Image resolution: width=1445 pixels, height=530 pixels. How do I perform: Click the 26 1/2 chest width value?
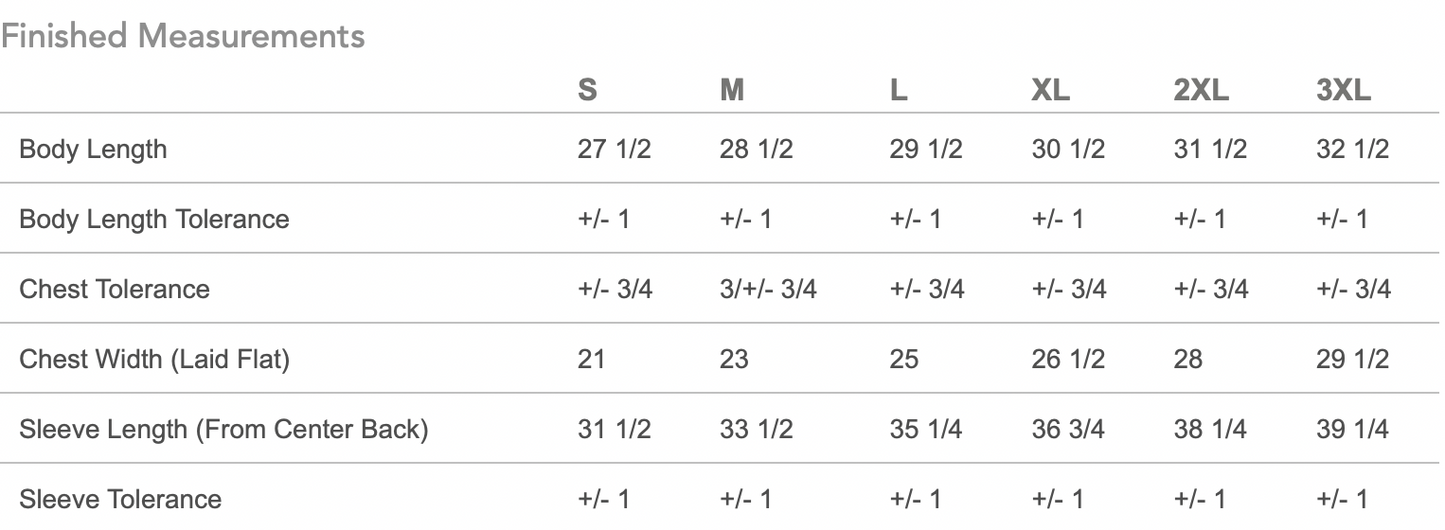coord(1068,360)
